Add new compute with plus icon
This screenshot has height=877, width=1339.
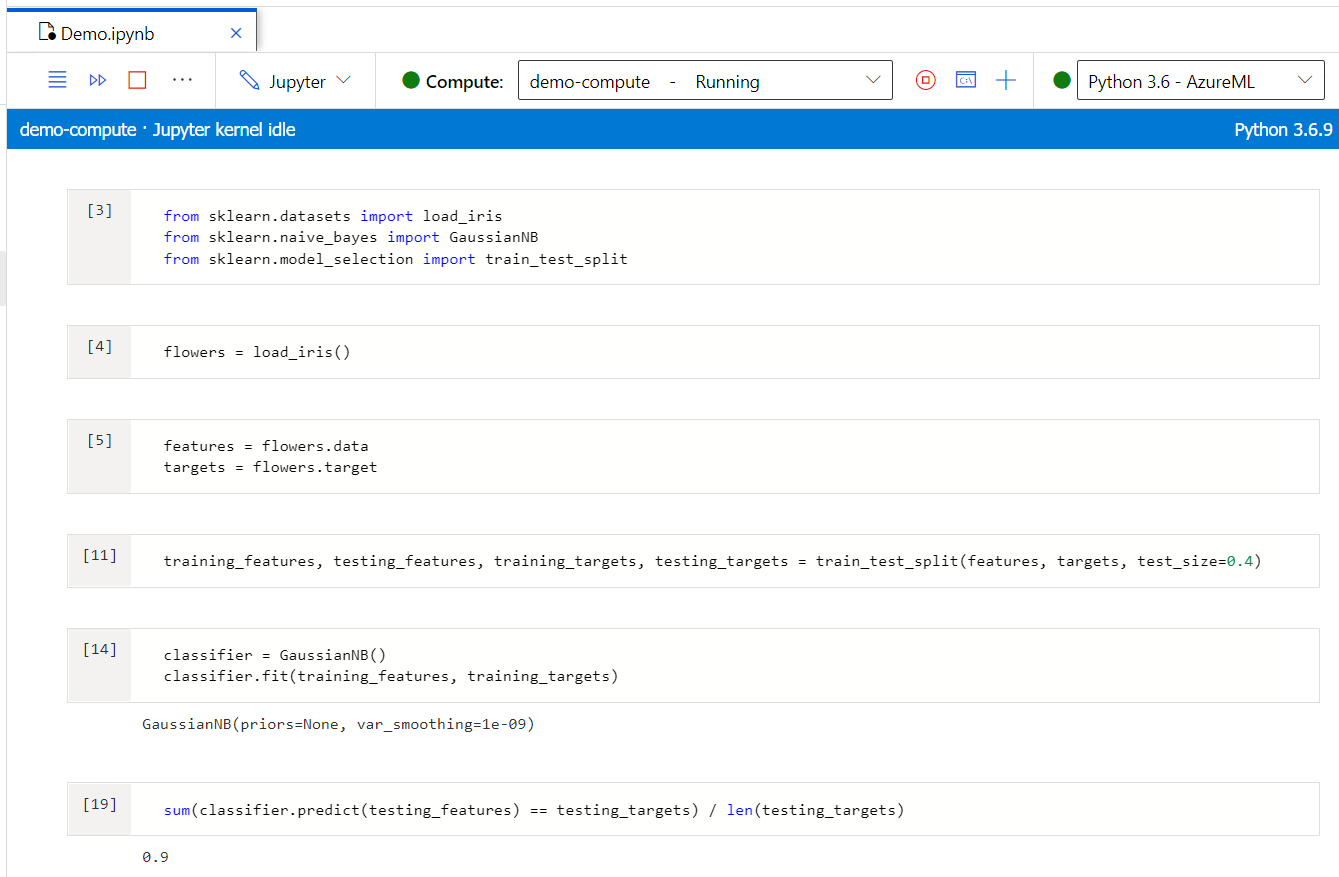click(x=1006, y=81)
